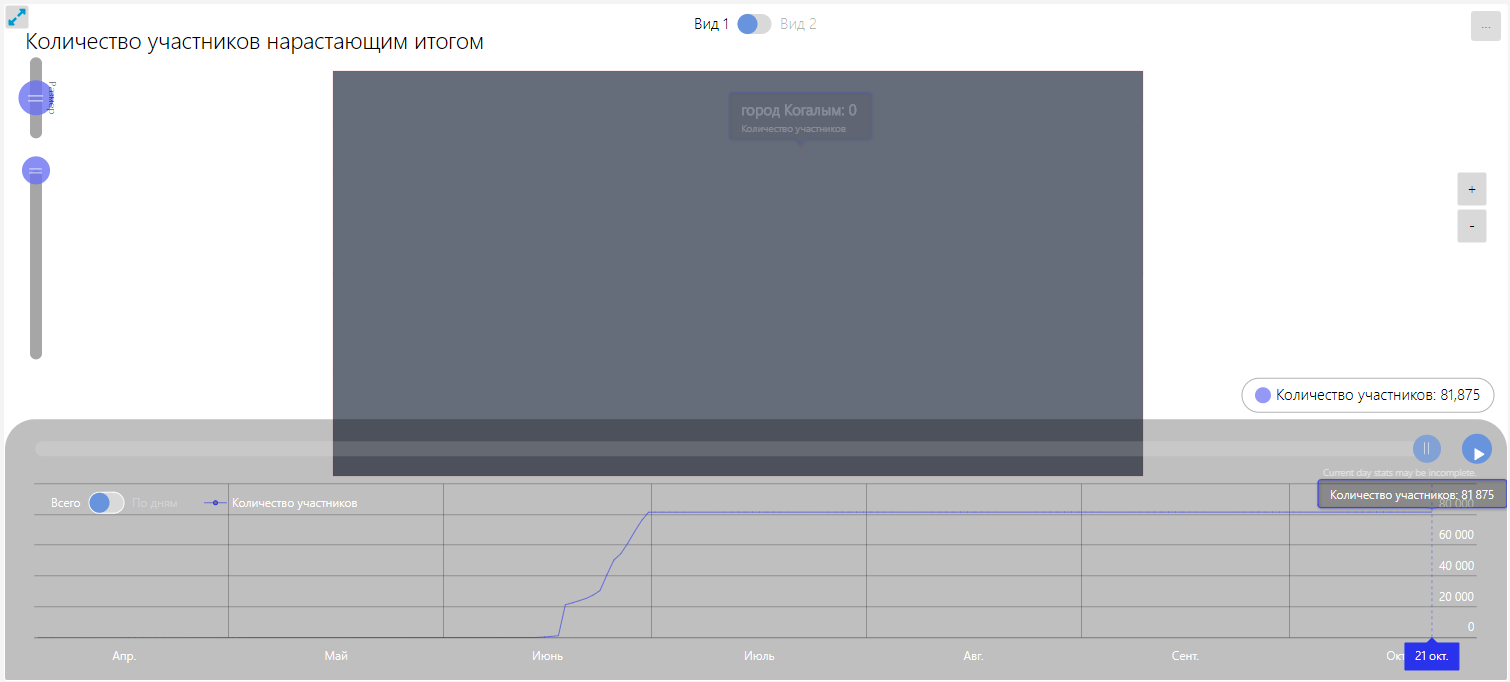Click the Количество участников: 81 875 chart tooltip

[x=1411, y=494]
